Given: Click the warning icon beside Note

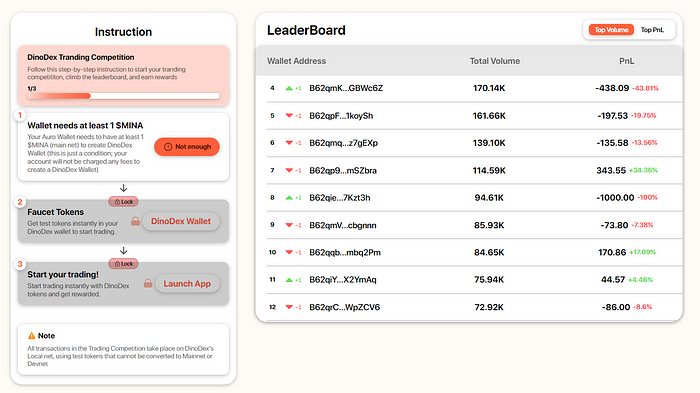Looking at the screenshot, I should click(31, 336).
